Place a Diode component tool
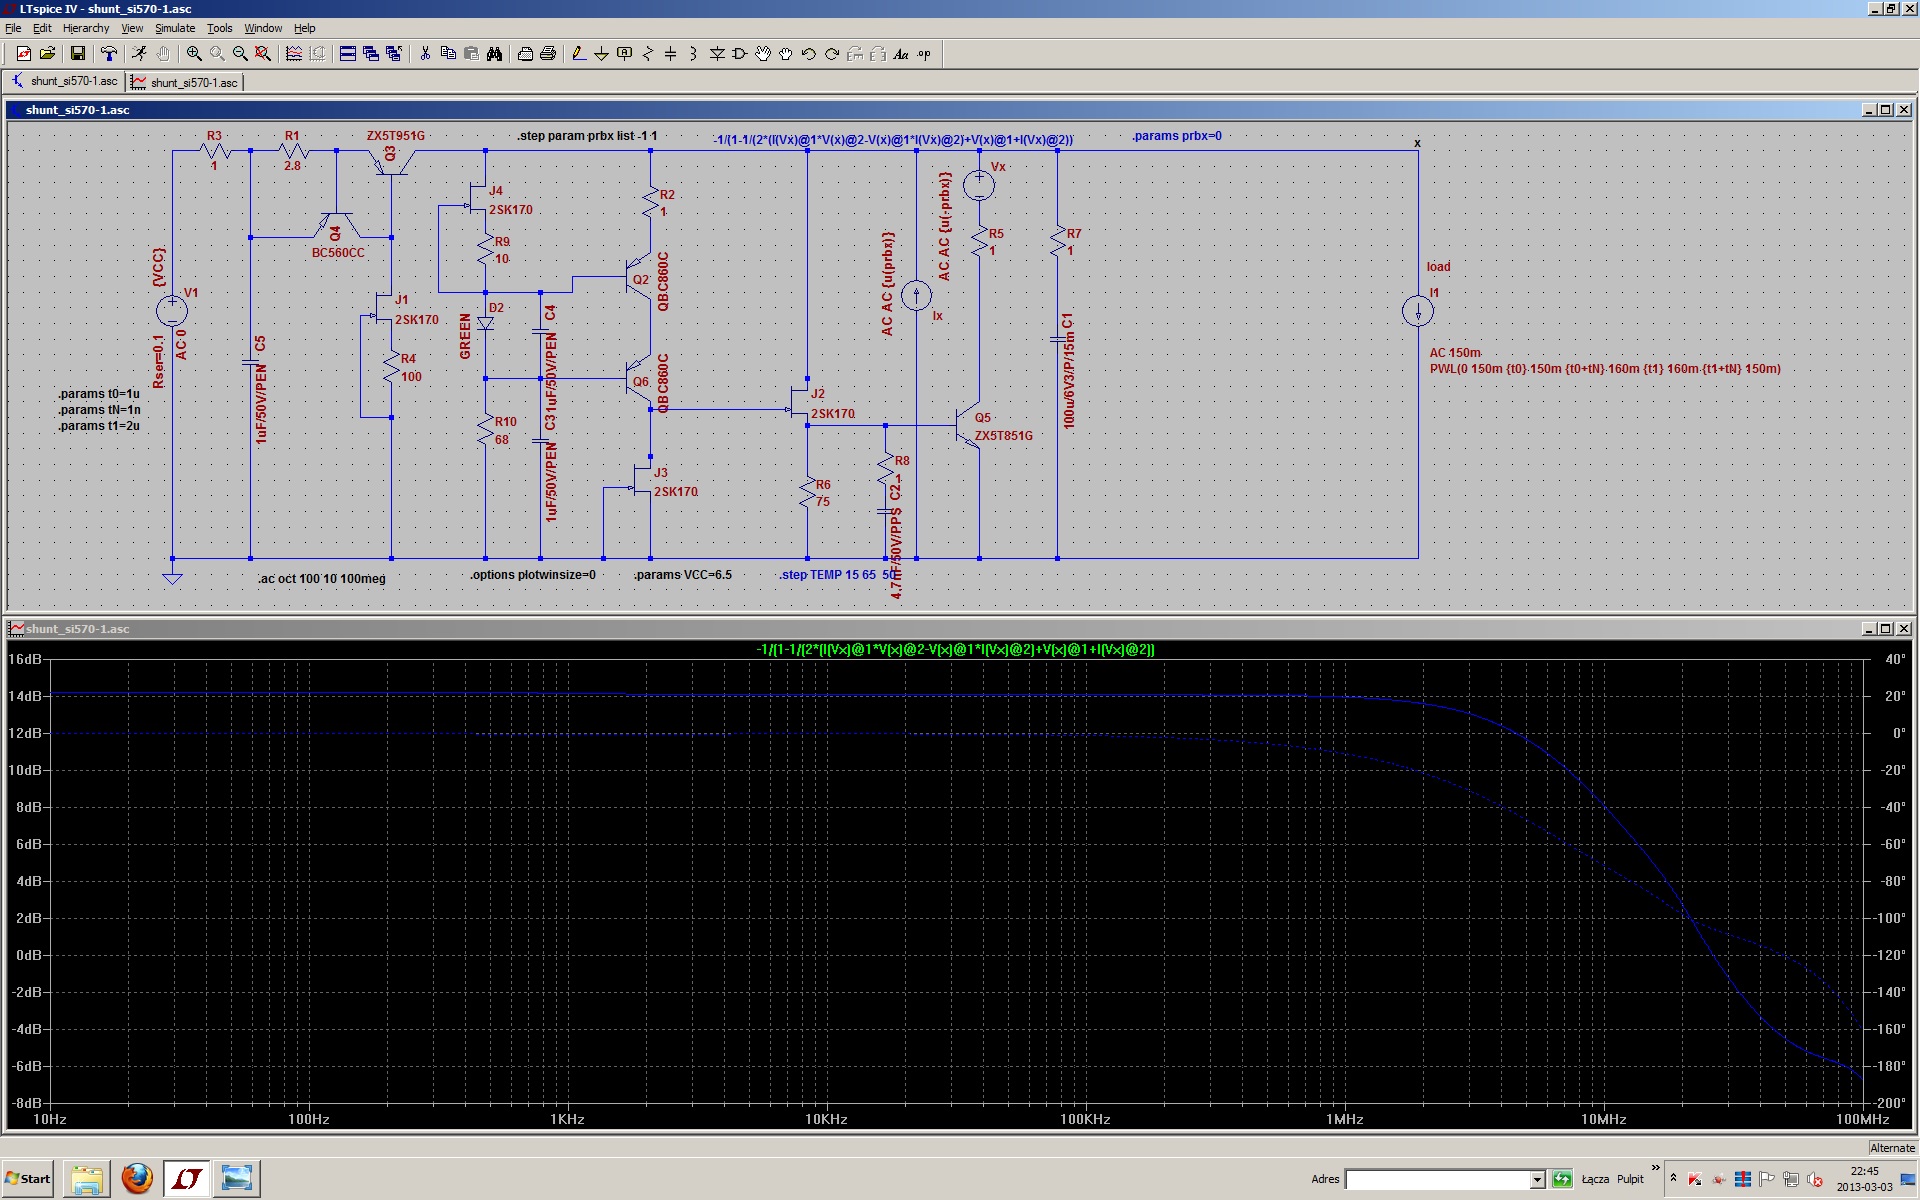The height and width of the screenshot is (1200, 1920). tap(717, 54)
